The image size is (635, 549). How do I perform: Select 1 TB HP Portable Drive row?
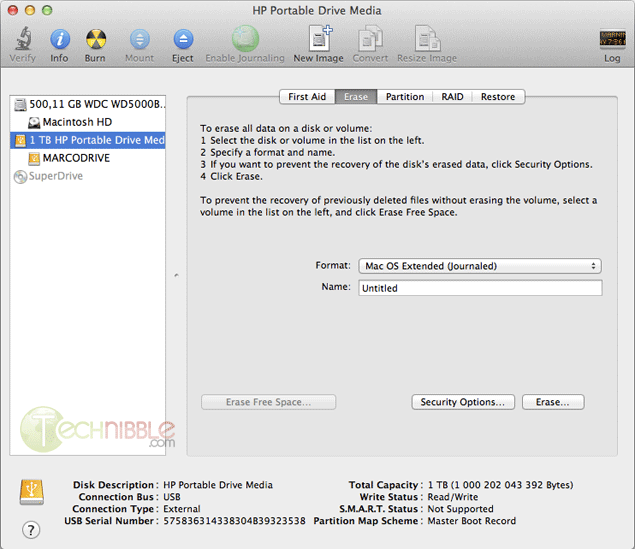click(88, 140)
